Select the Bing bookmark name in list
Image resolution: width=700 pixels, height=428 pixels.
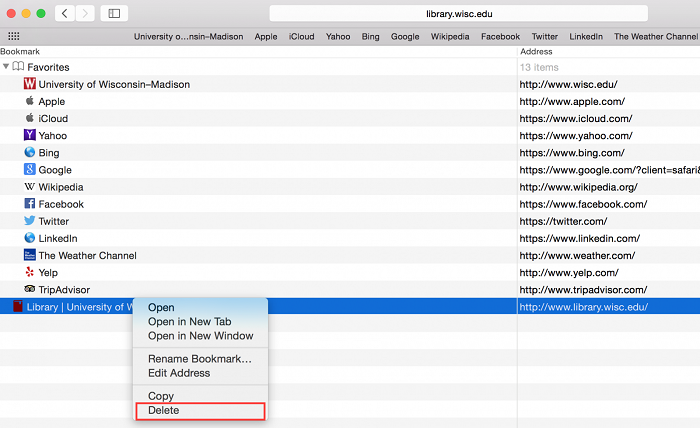[49, 153]
